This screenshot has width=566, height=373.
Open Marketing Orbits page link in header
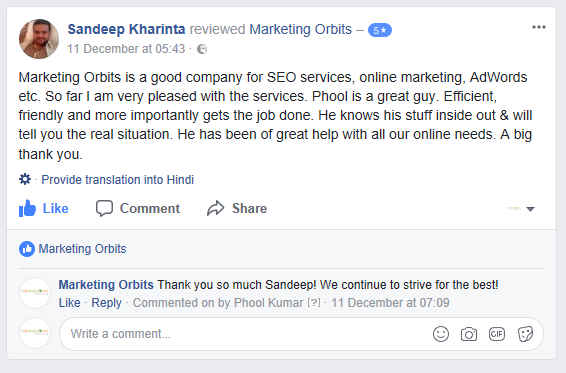pos(300,29)
